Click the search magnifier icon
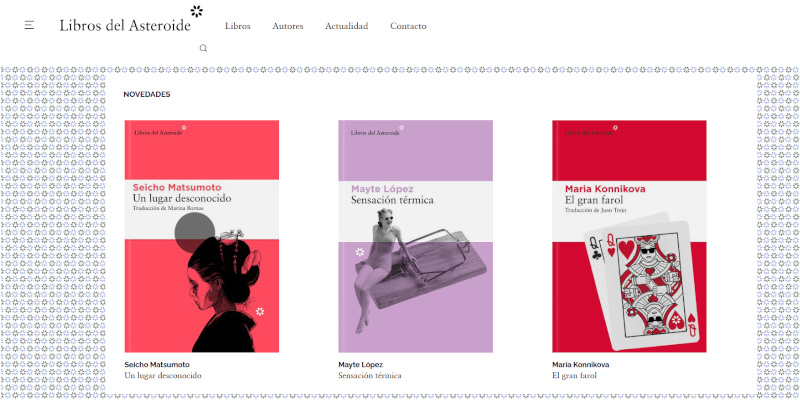Image resolution: width=800 pixels, height=400 pixels. pyautogui.click(x=203, y=48)
